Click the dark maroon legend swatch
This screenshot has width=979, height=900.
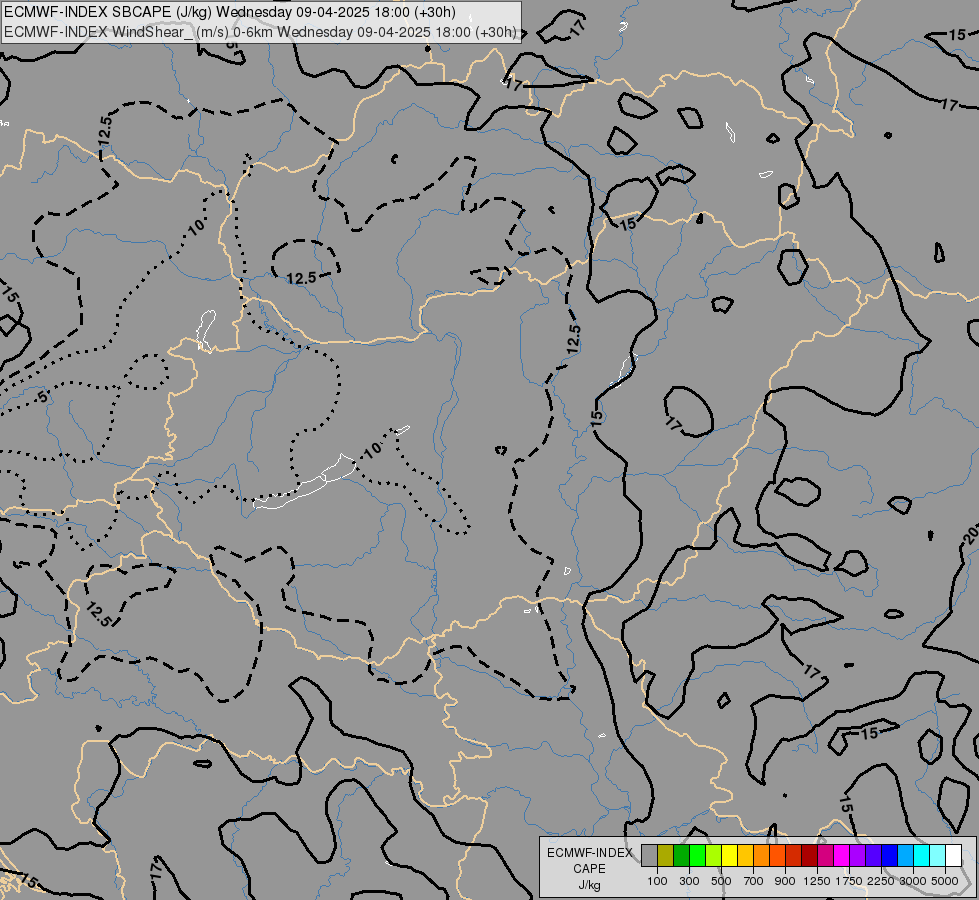pyautogui.click(x=809, y=856)
